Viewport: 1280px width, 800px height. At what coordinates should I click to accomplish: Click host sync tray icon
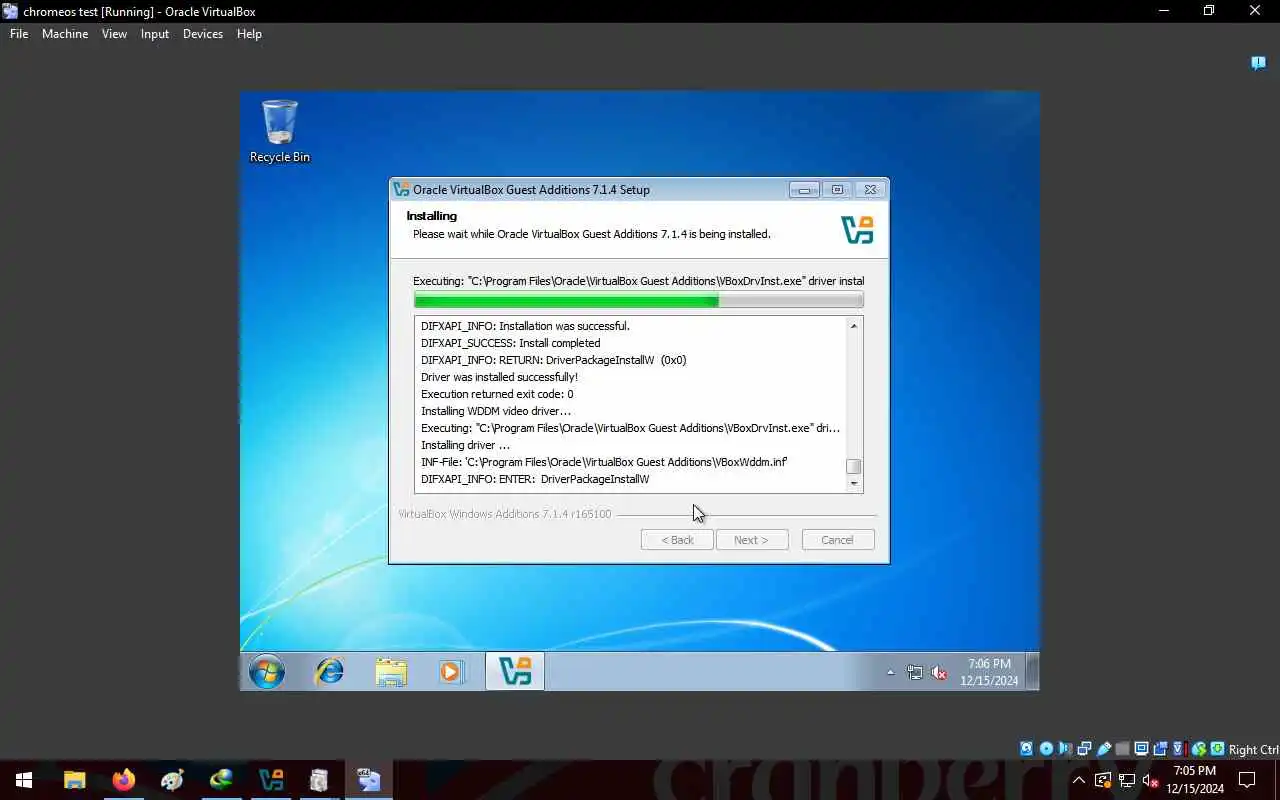(1103, 780)
